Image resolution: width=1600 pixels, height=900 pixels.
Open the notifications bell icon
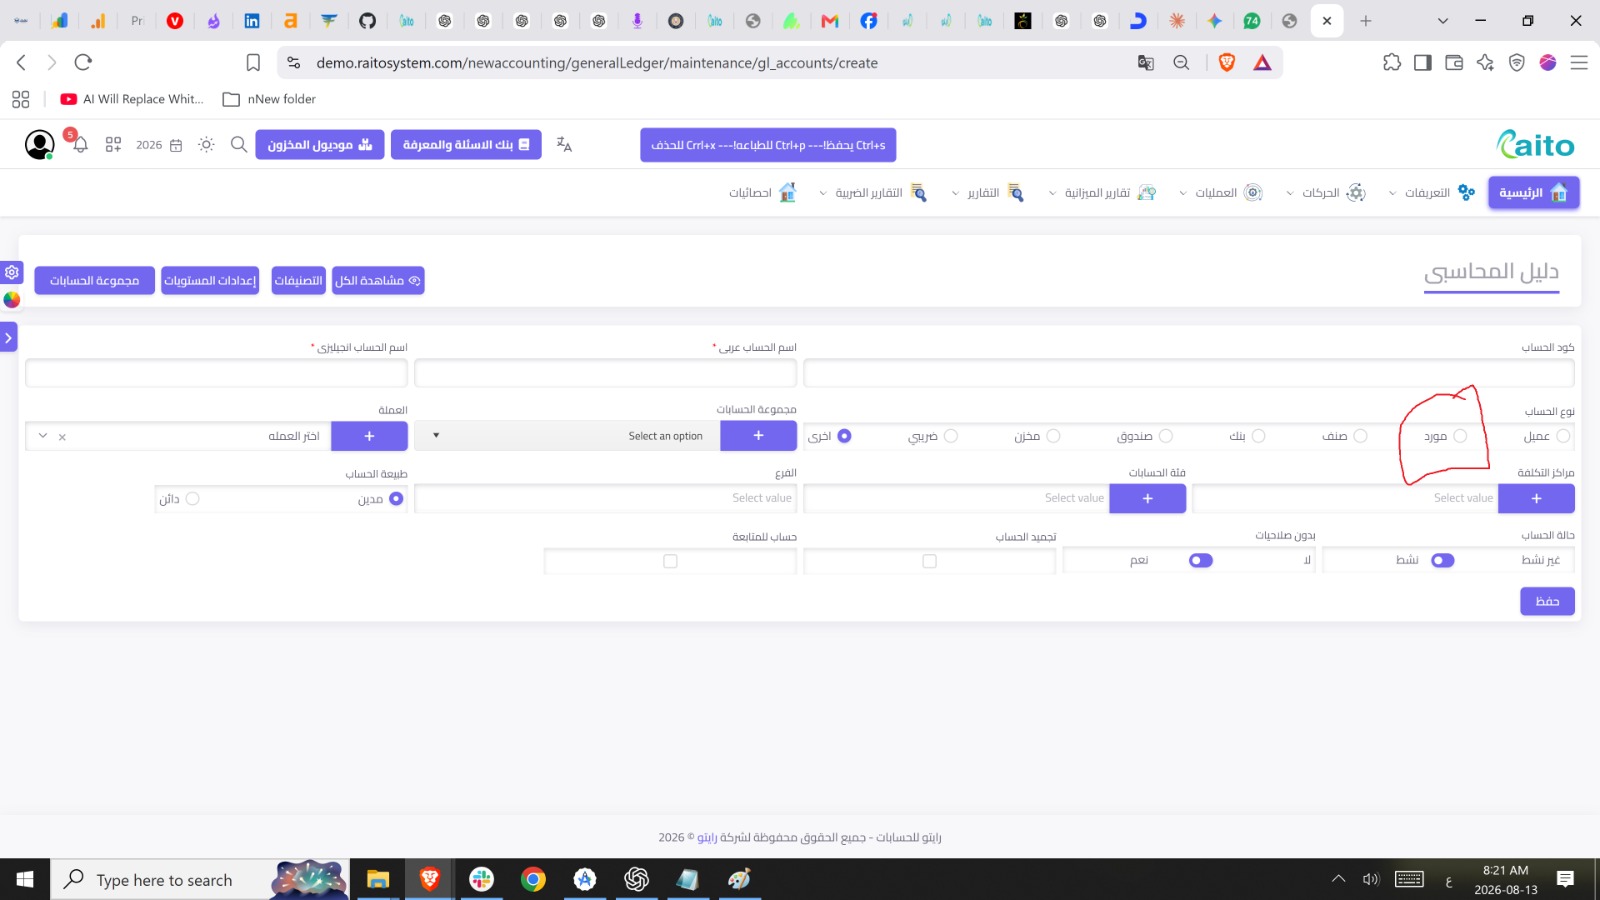click(x=80, y=145)
